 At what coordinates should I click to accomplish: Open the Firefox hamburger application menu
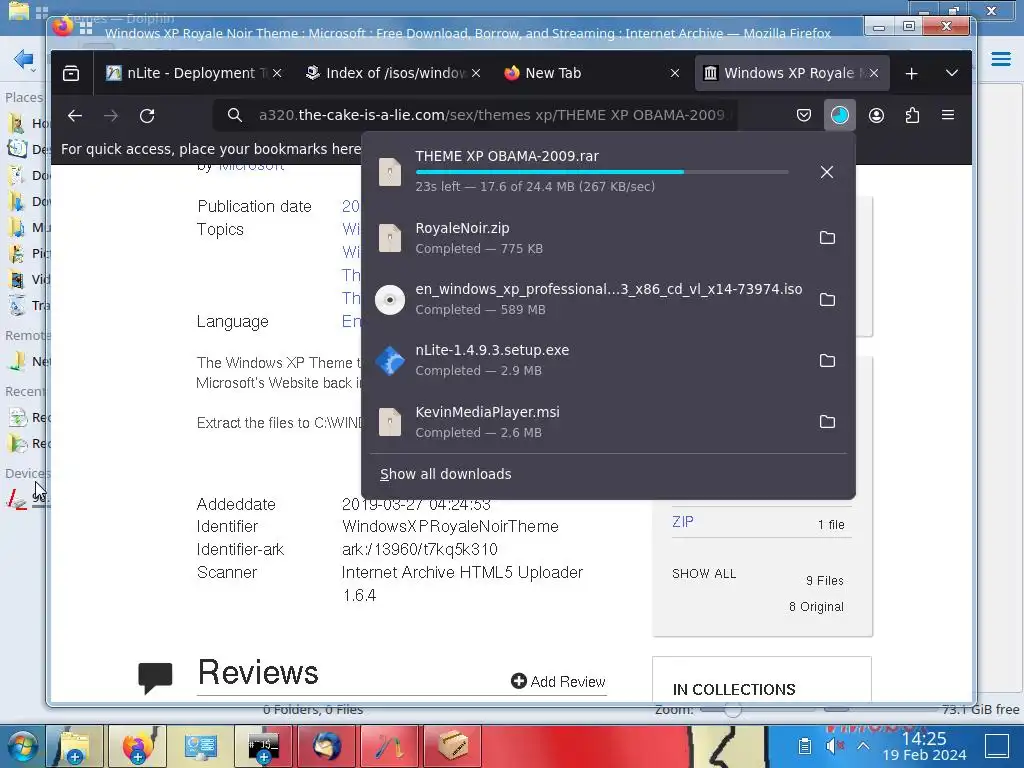point(948,116)
